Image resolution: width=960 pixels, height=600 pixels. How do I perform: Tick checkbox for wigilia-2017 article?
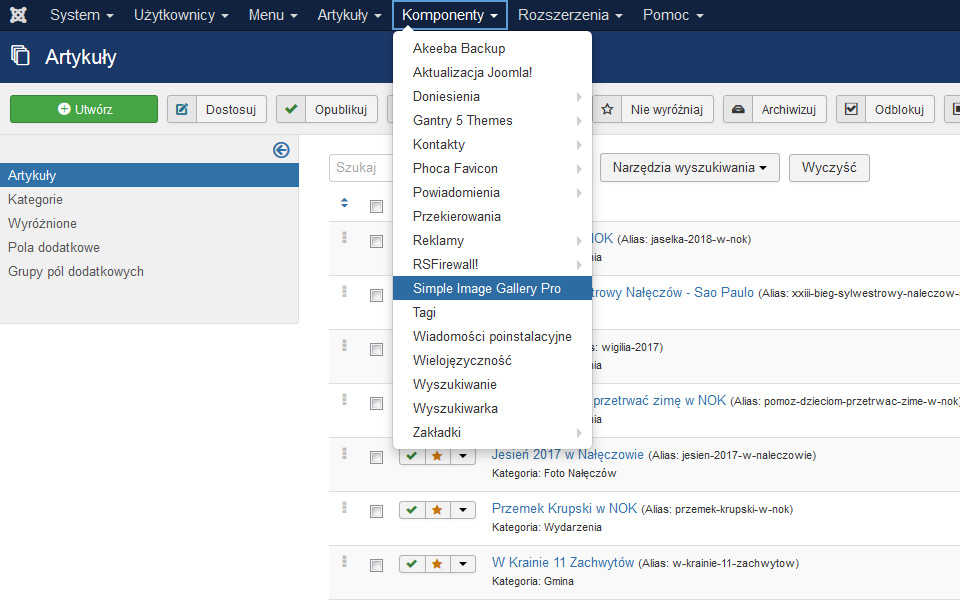(377, 350)
